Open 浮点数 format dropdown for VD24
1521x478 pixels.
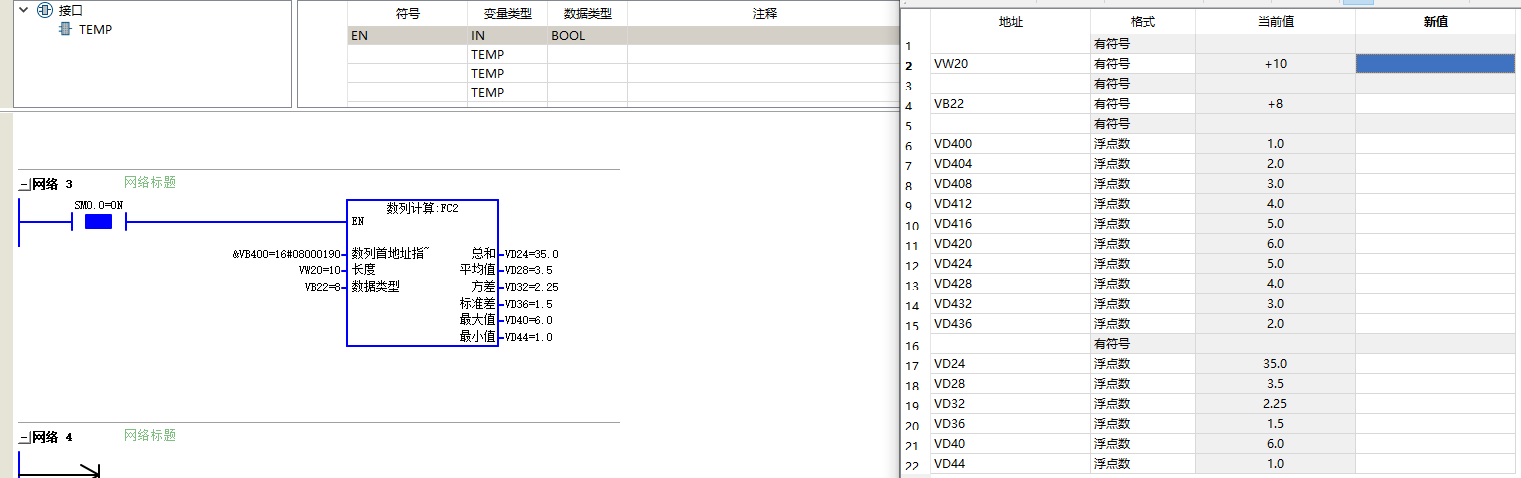click(x=1143, y=364)
